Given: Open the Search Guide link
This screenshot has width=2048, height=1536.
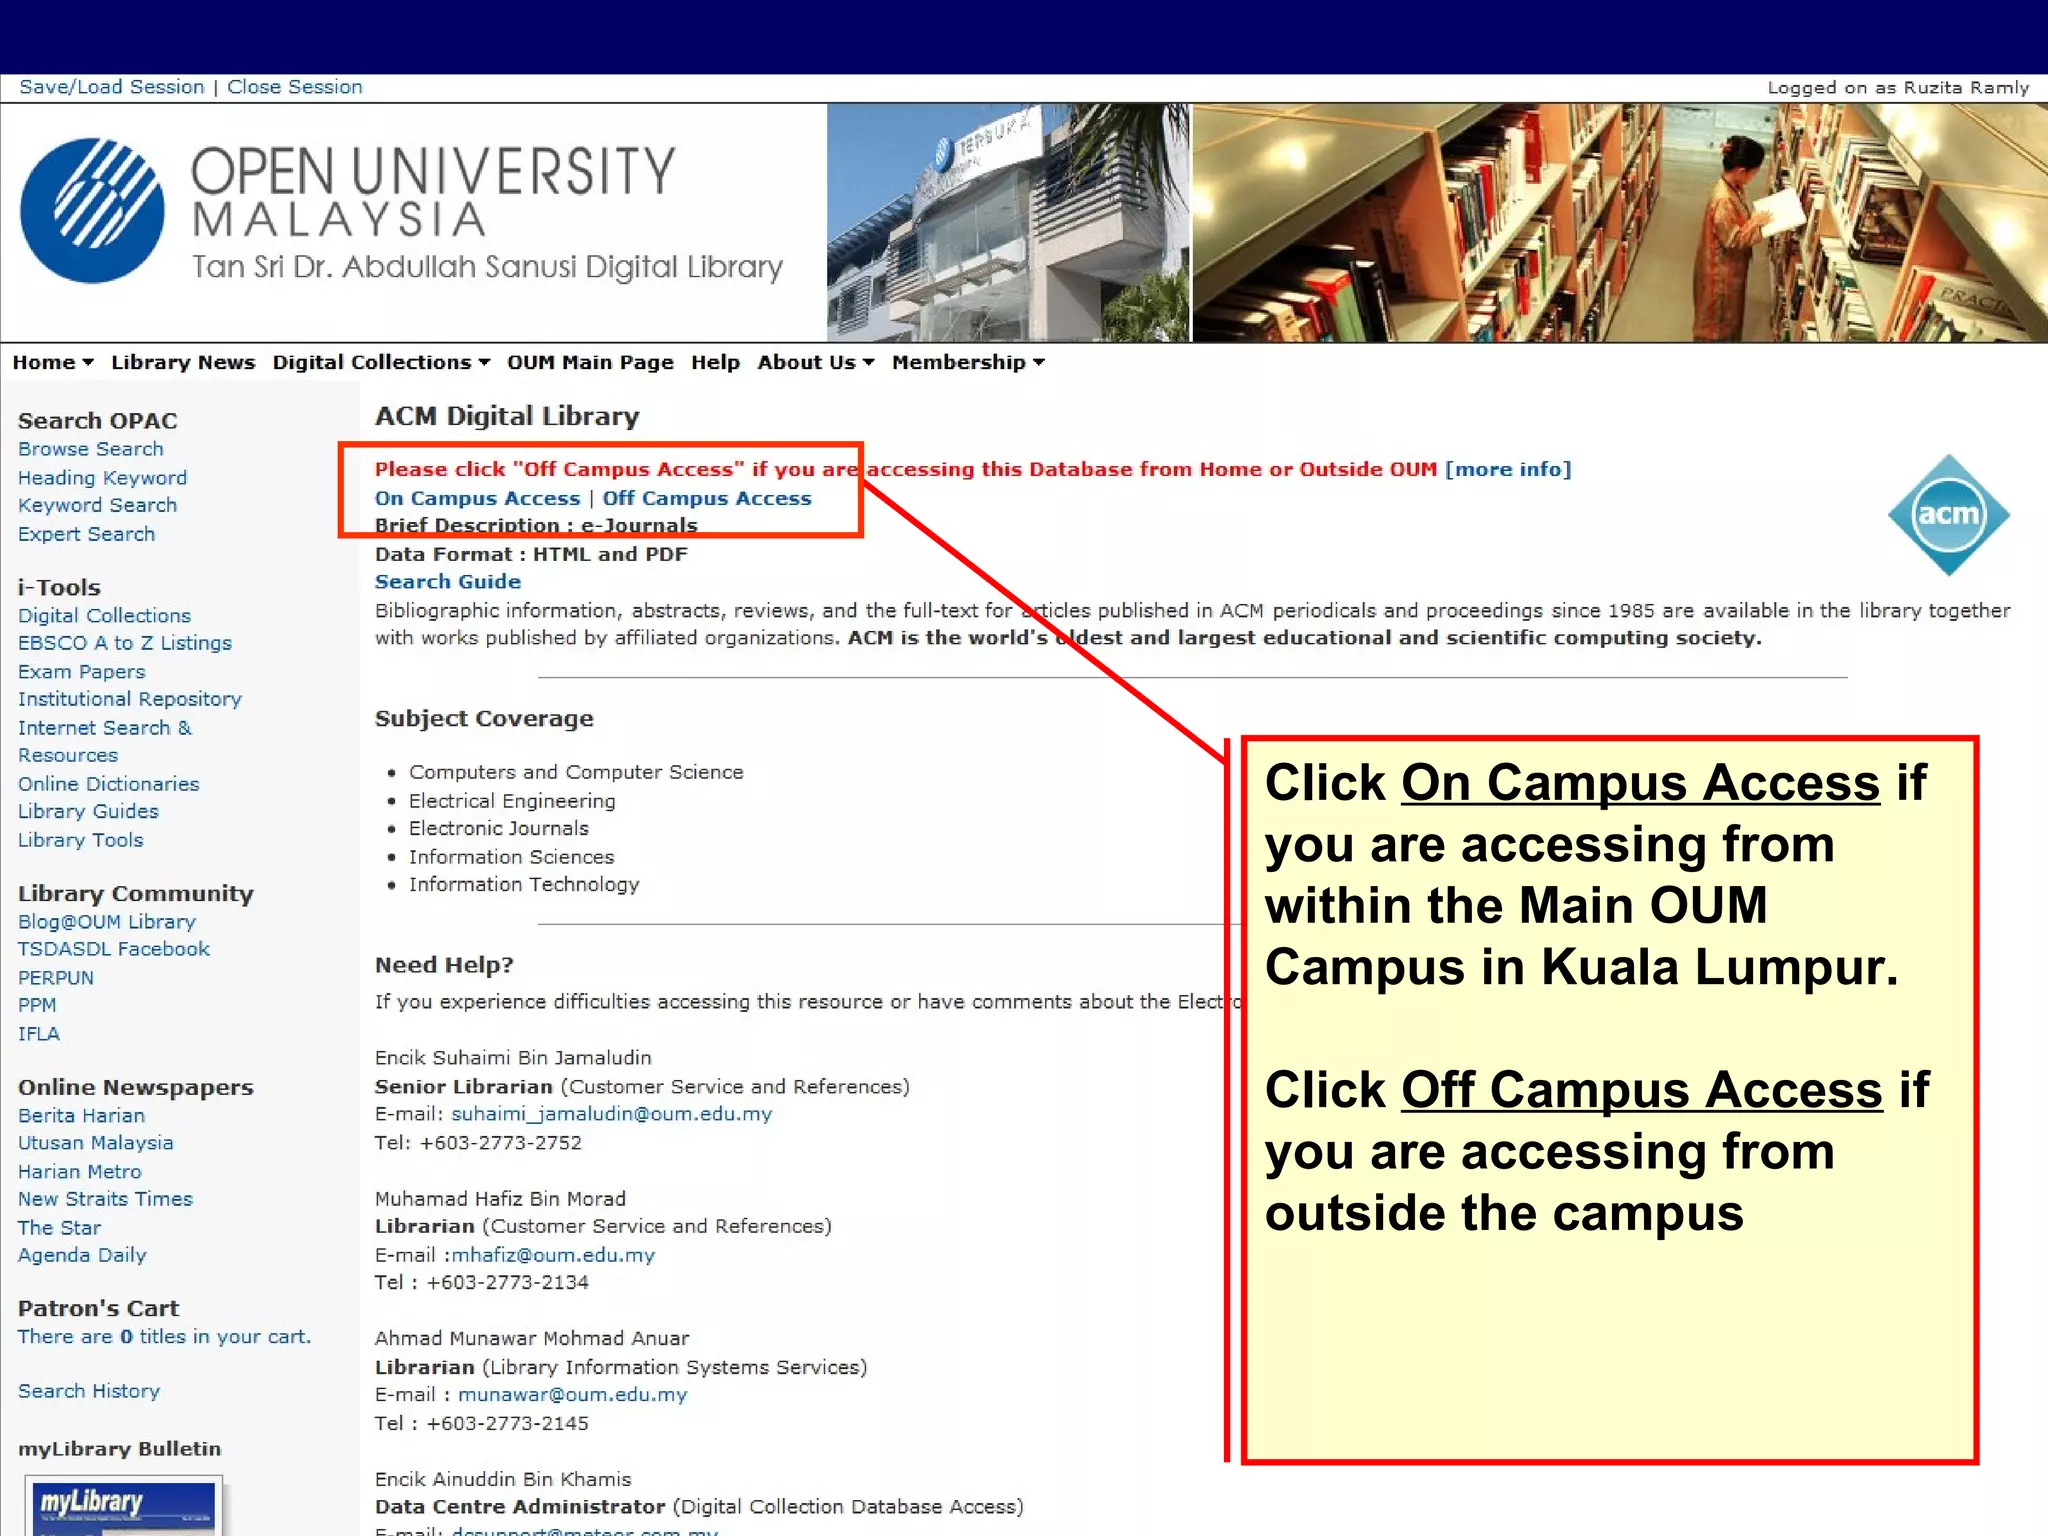Looking at the screenshot, I should point(448,581).
